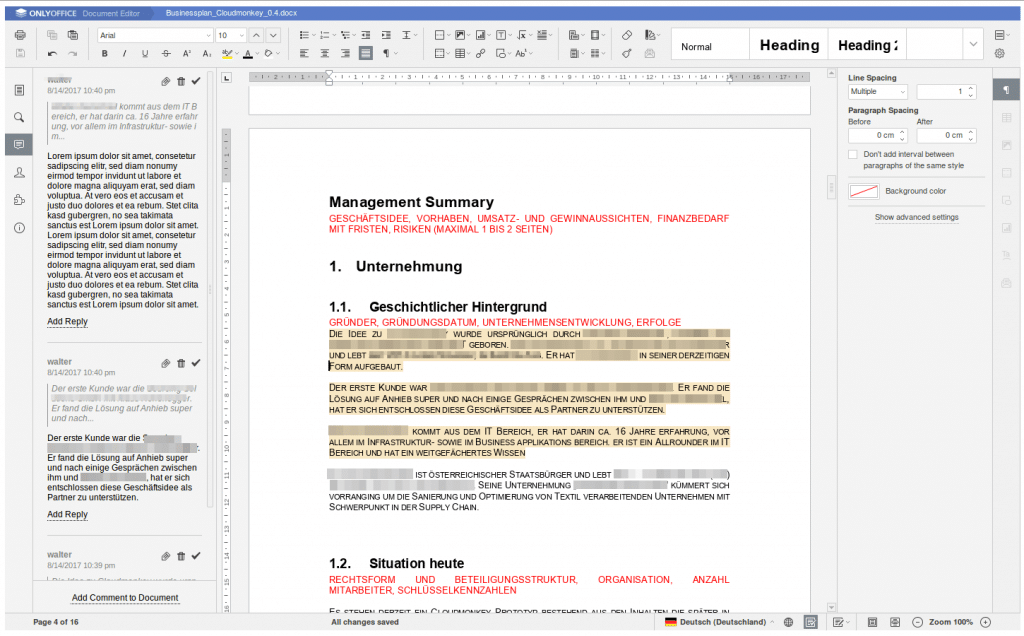Open the Multiple line spacing combo box
The image size is (1024, 636).
coord(878,91)
